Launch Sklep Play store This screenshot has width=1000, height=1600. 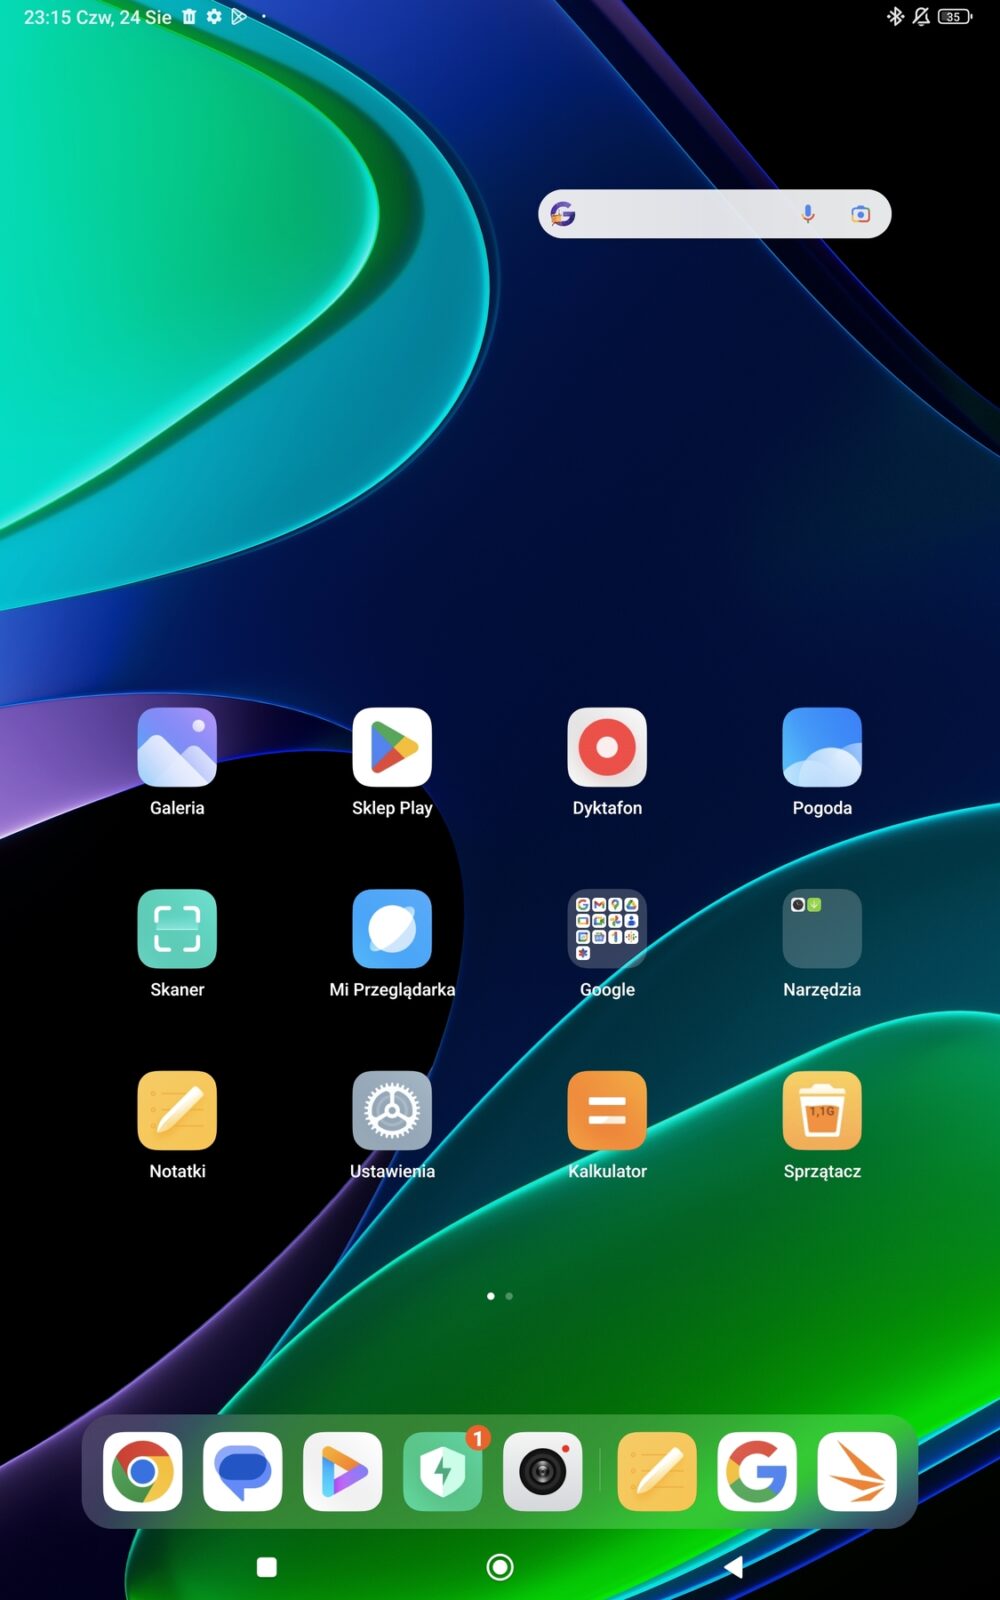[x=392, y=747]
